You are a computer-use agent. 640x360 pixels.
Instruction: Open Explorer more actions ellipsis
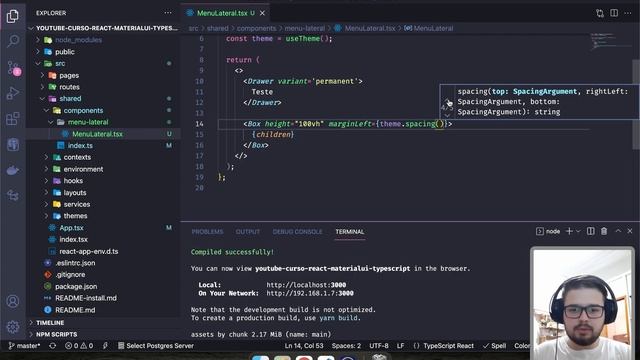[168, 13]
